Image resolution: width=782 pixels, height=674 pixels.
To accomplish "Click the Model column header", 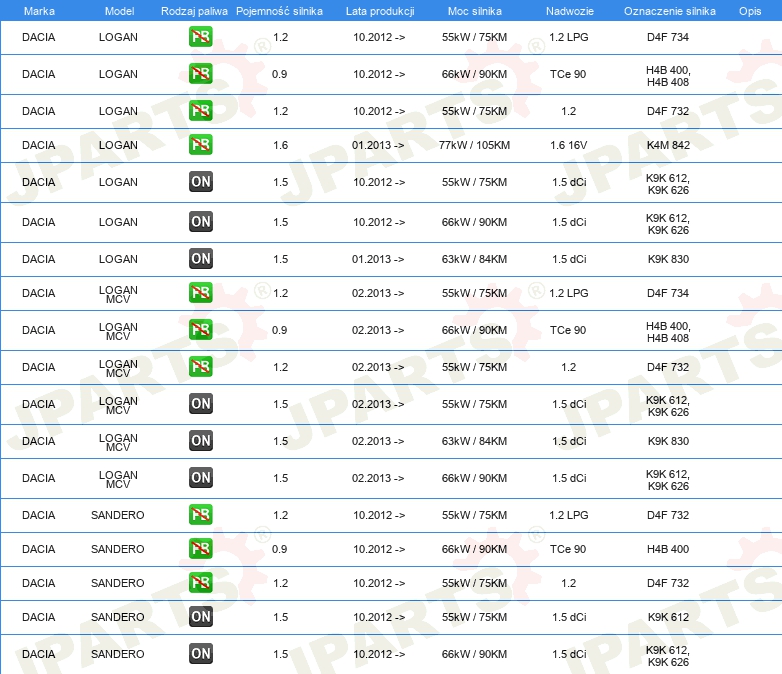I will (119, 11).
